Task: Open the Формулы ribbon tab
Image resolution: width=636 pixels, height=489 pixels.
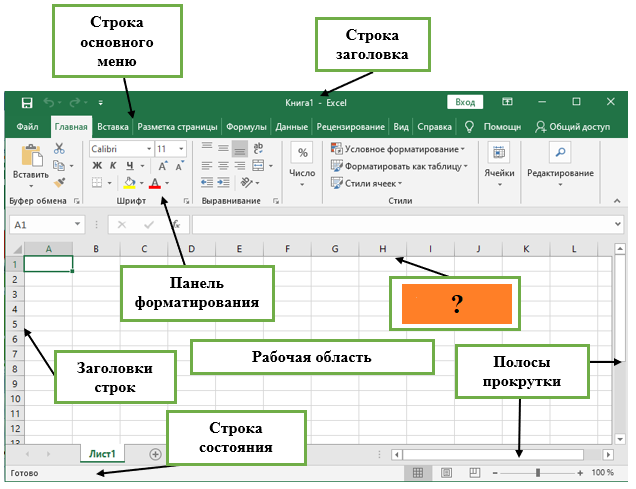Action: click(x=246, y=127)
